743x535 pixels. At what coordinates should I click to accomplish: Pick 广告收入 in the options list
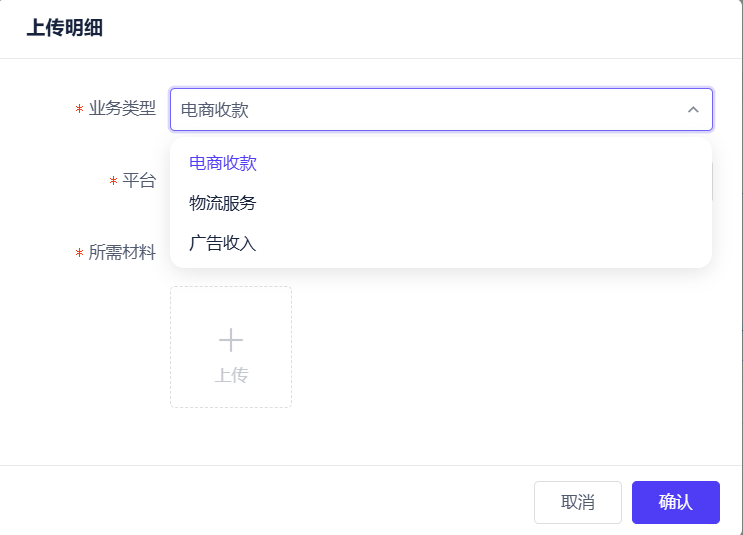223,243
